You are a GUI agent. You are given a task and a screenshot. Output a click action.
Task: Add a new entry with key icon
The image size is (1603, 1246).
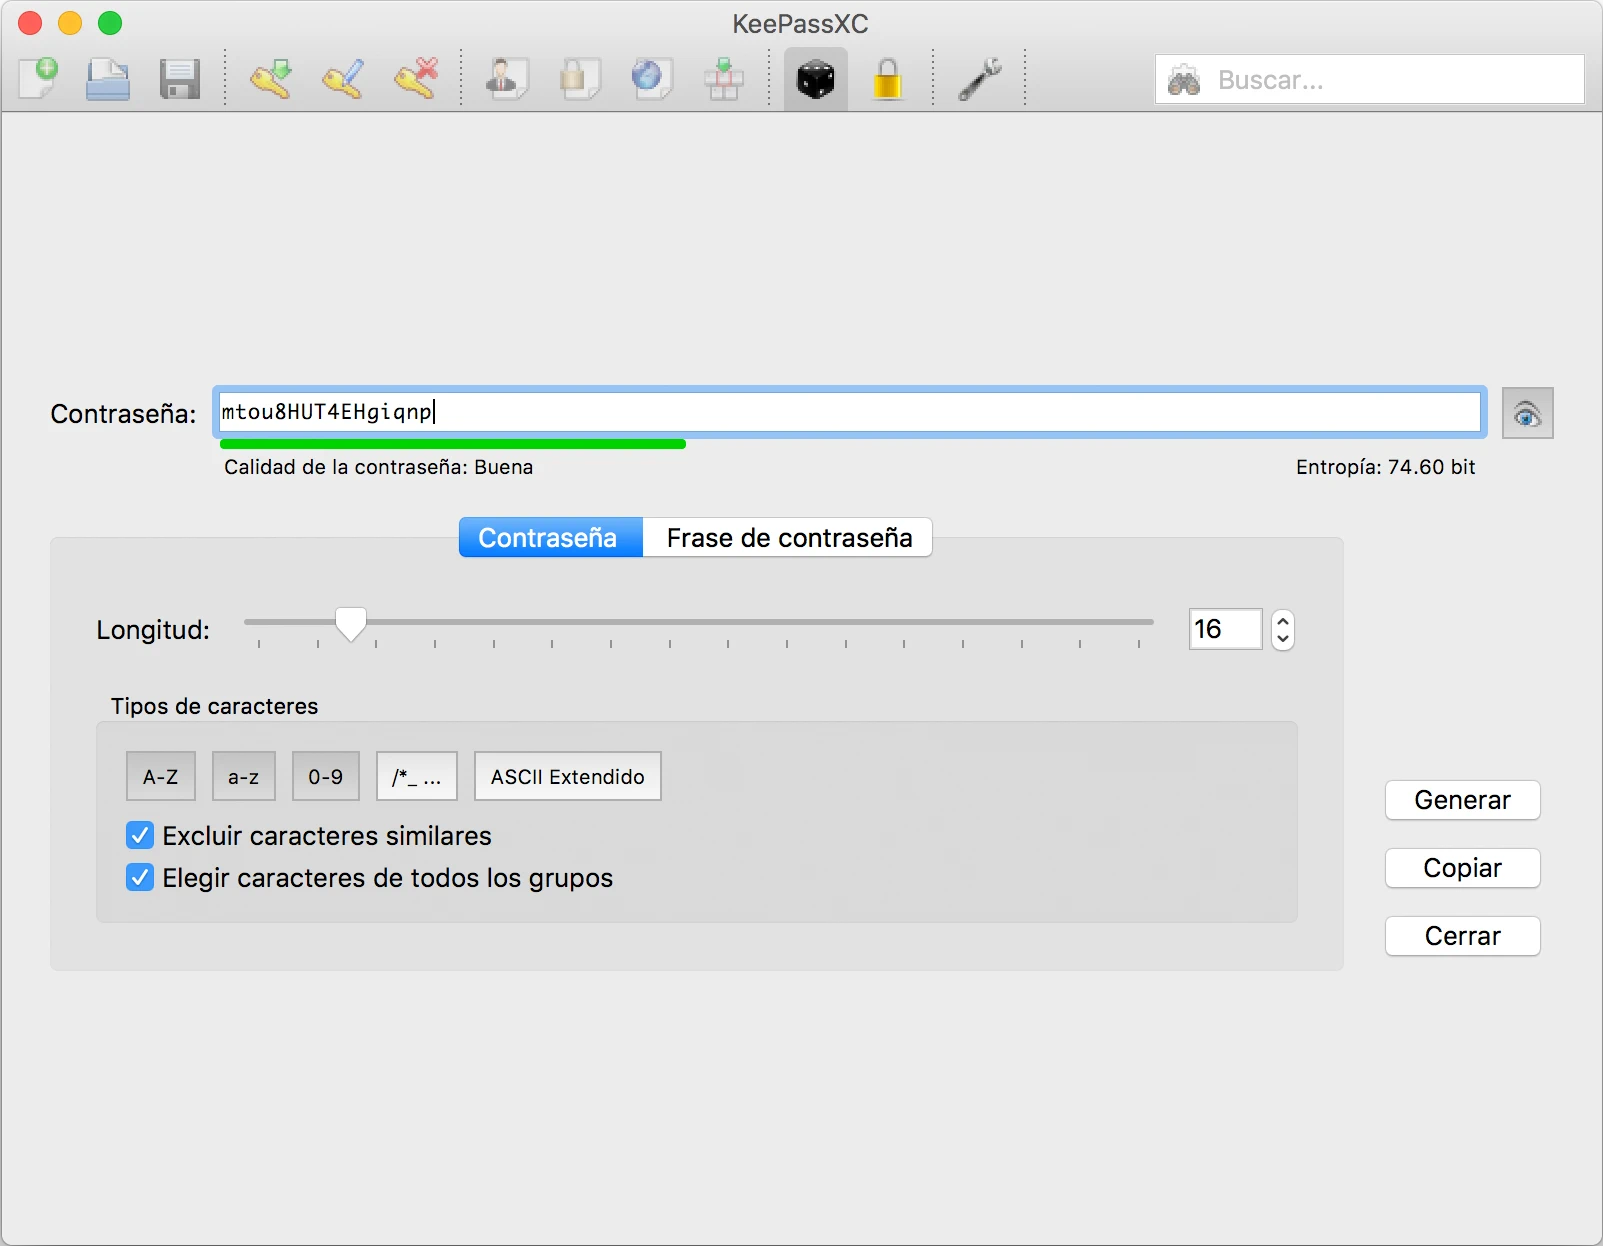pyautogui.click(x=271, y=79)
